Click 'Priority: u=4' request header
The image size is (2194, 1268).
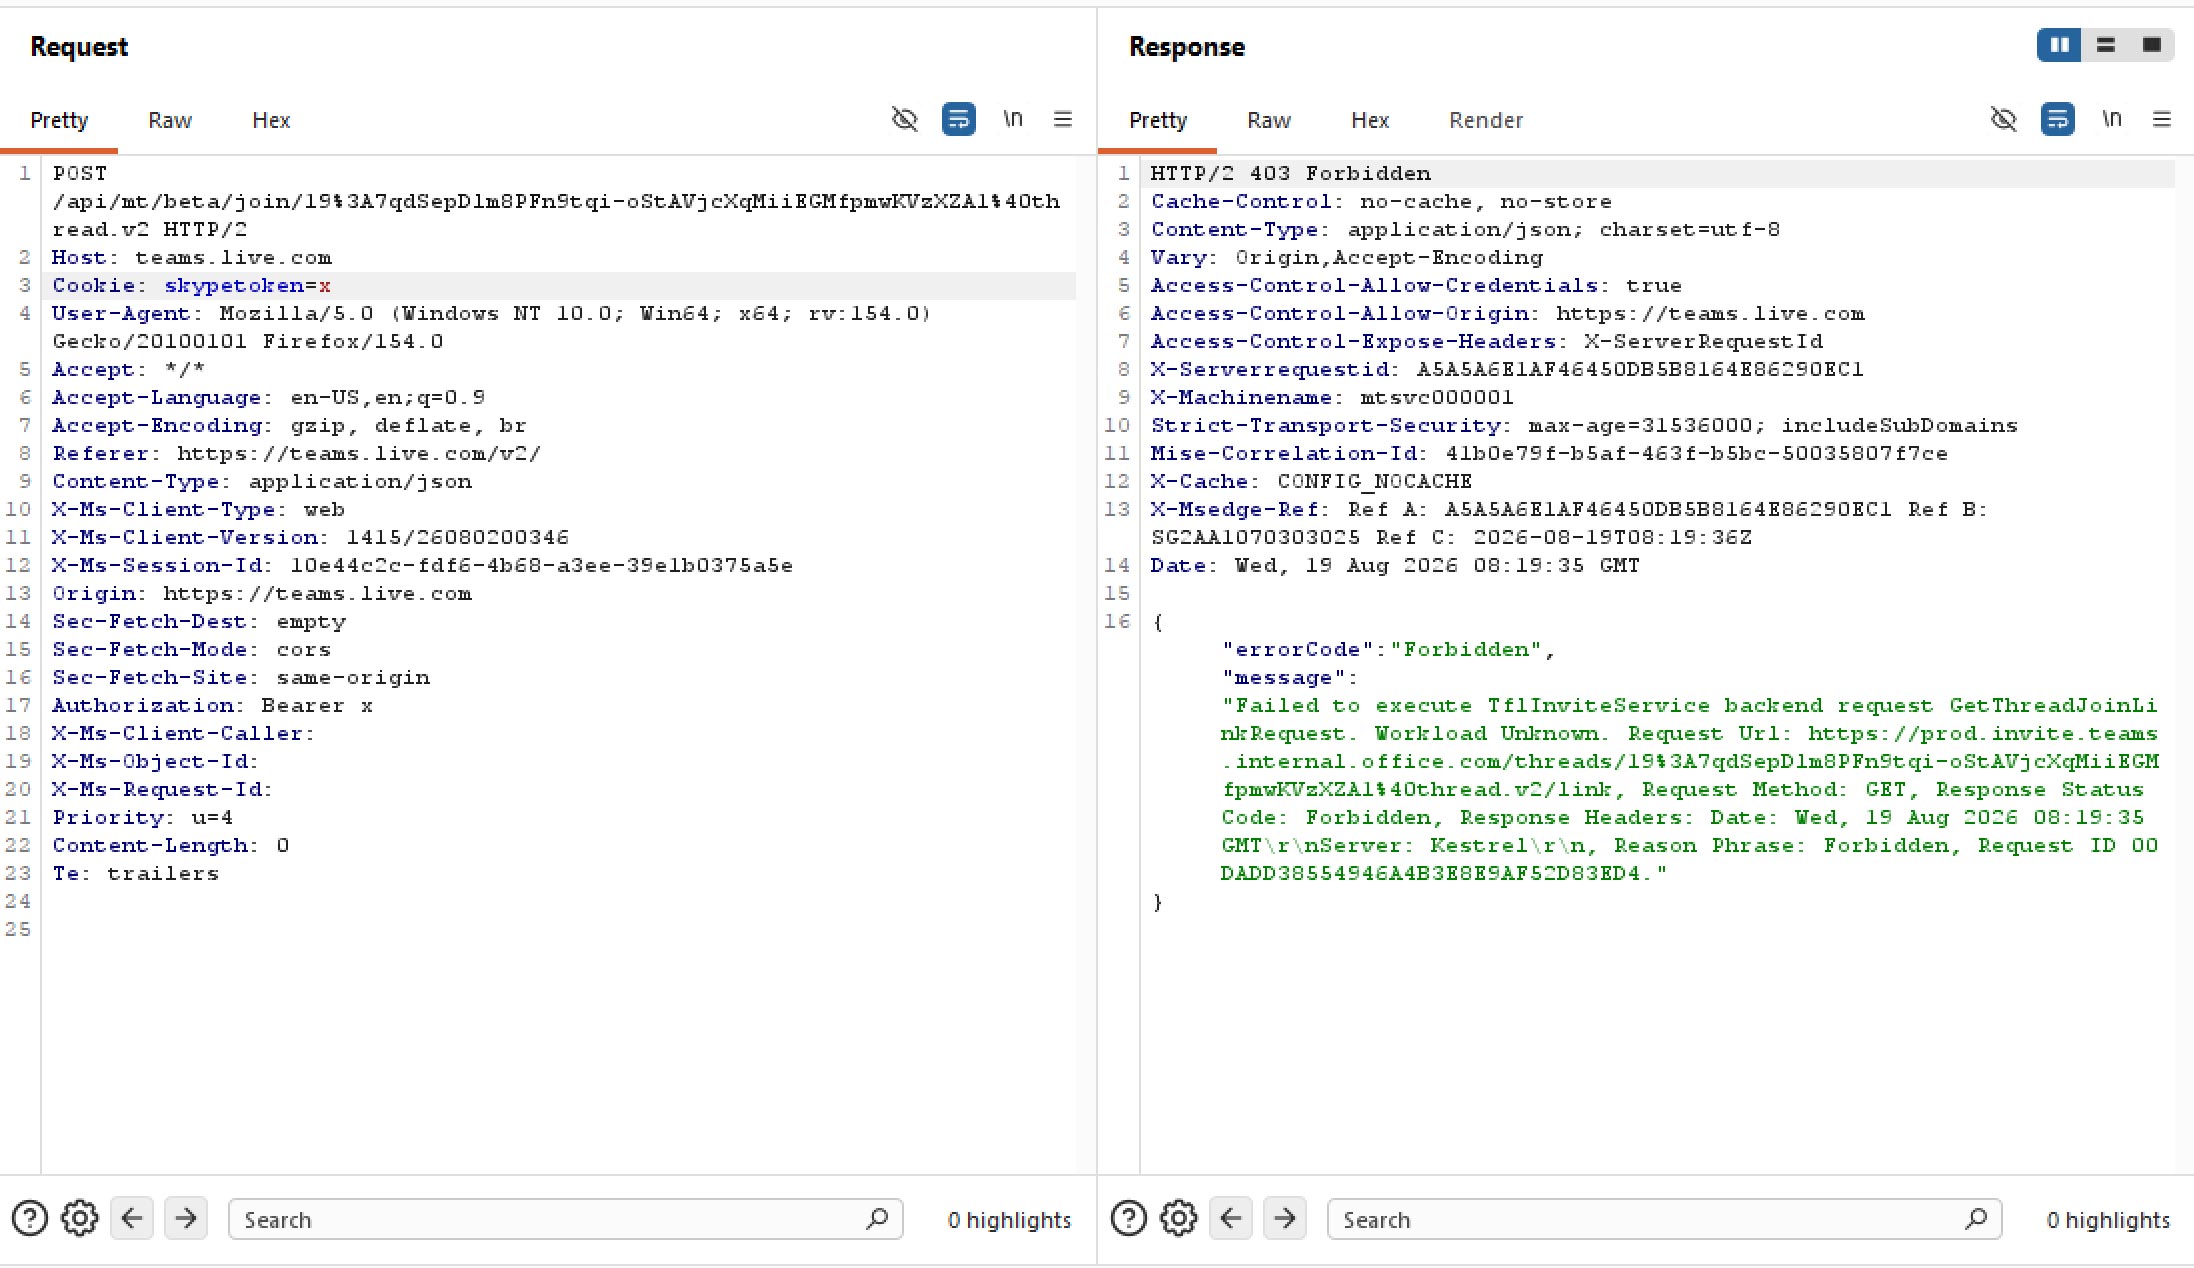coord(142,818)
